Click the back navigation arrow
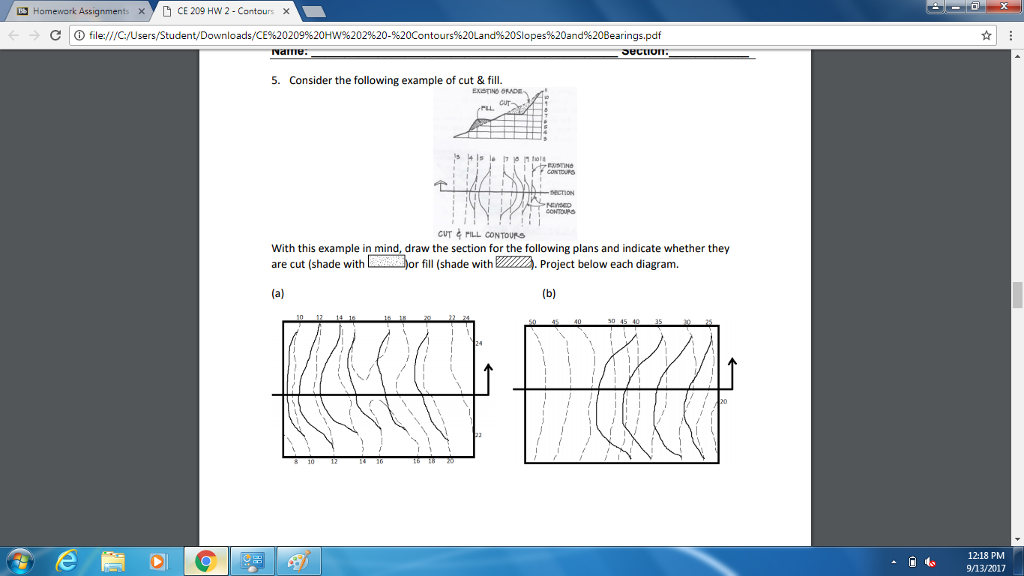The height and width of the screenshot is (576, 1024). point(11,33)
